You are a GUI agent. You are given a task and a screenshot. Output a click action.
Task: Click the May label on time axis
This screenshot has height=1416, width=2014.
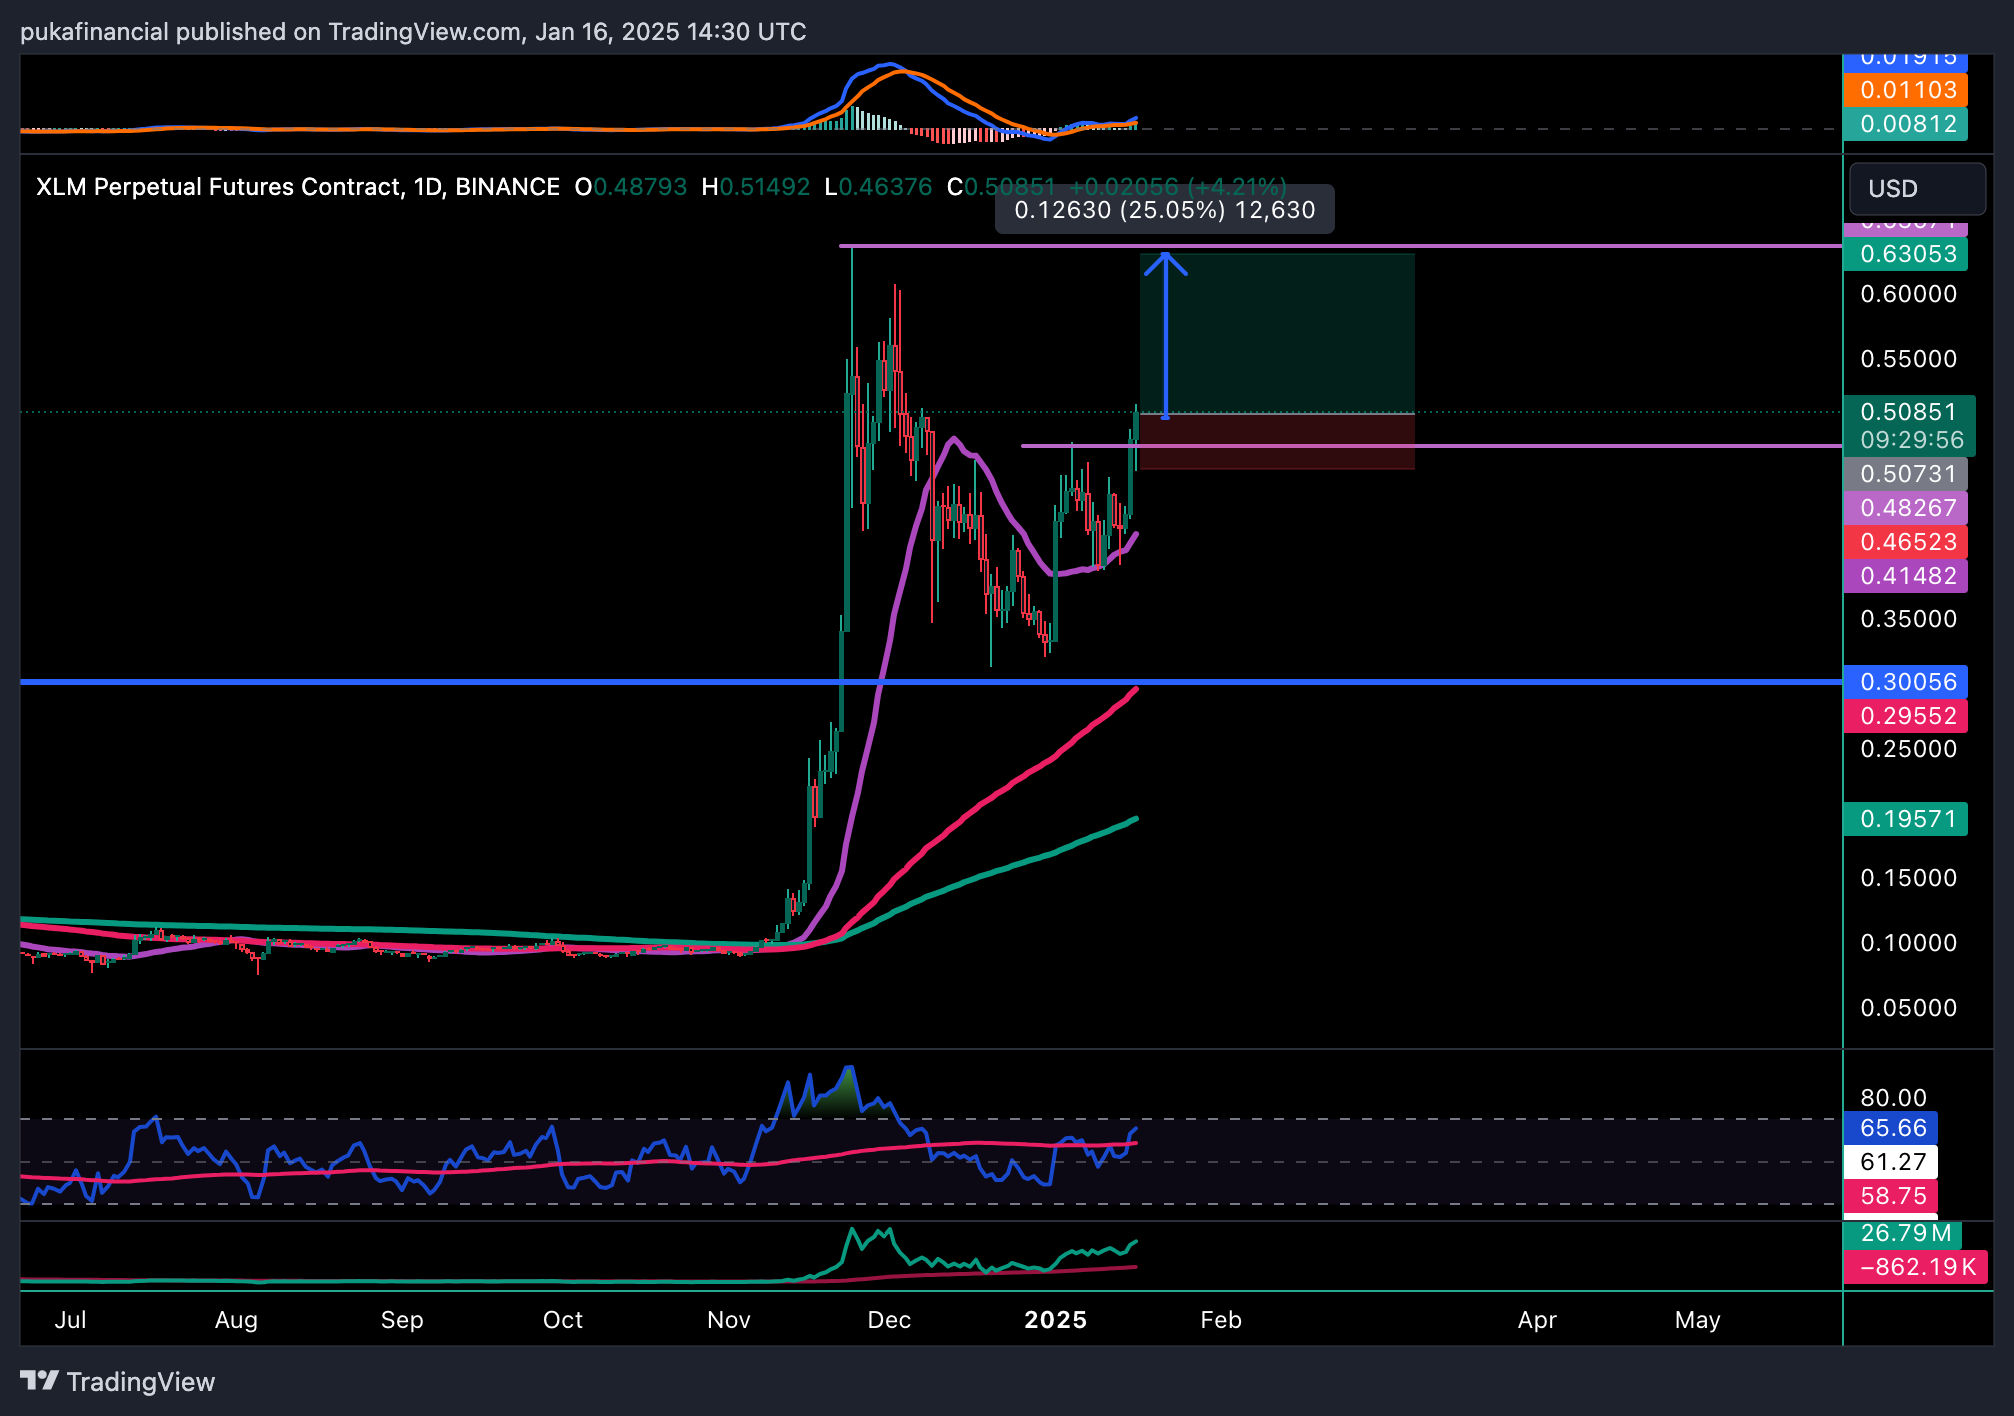[1698, 1320]
